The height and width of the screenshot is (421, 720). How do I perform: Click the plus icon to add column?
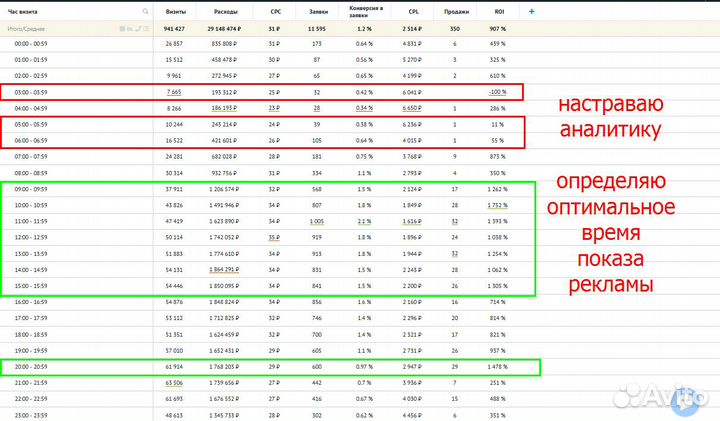(x=531, y=11)
